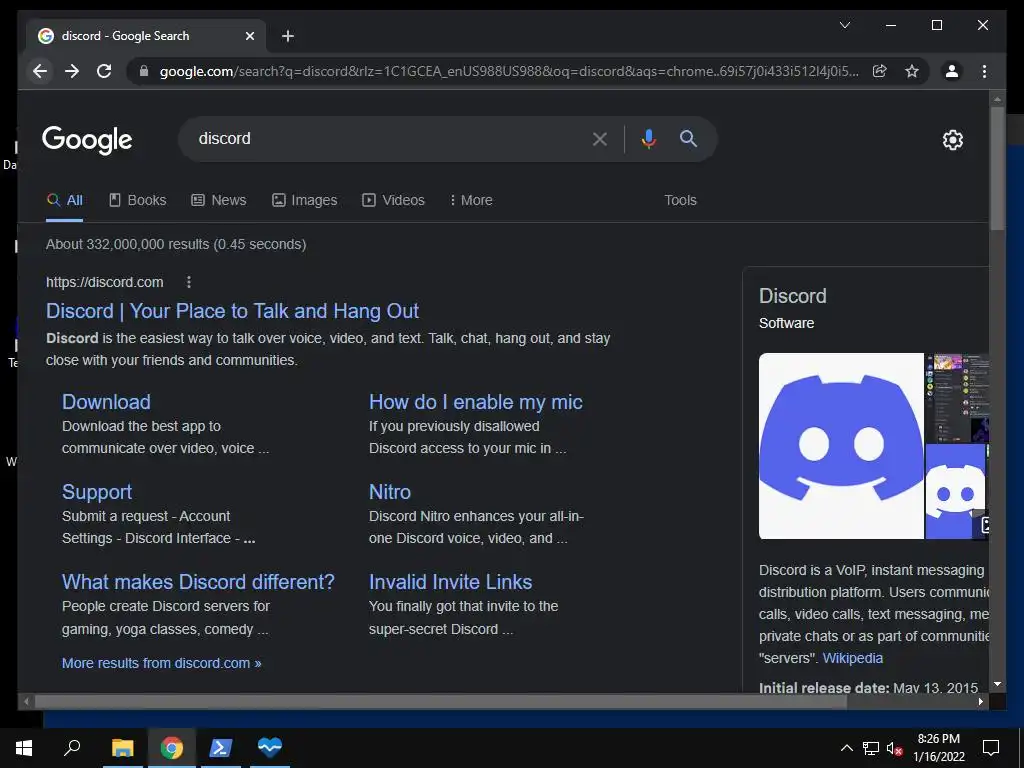Select the All results tab
Viewport: 1024px width, 768px height.
pyautogui.click(x=65, y=200)
